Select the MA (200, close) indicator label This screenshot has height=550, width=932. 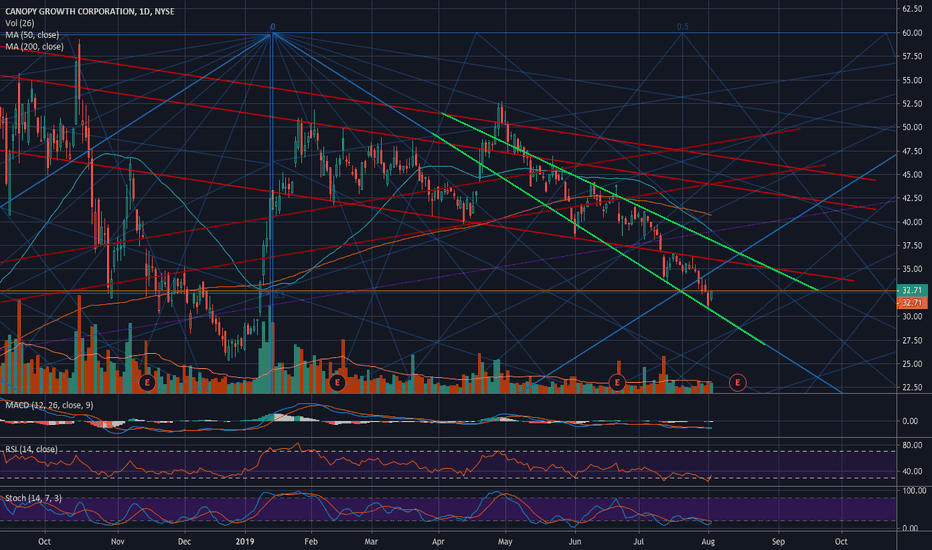coord(34,46)
